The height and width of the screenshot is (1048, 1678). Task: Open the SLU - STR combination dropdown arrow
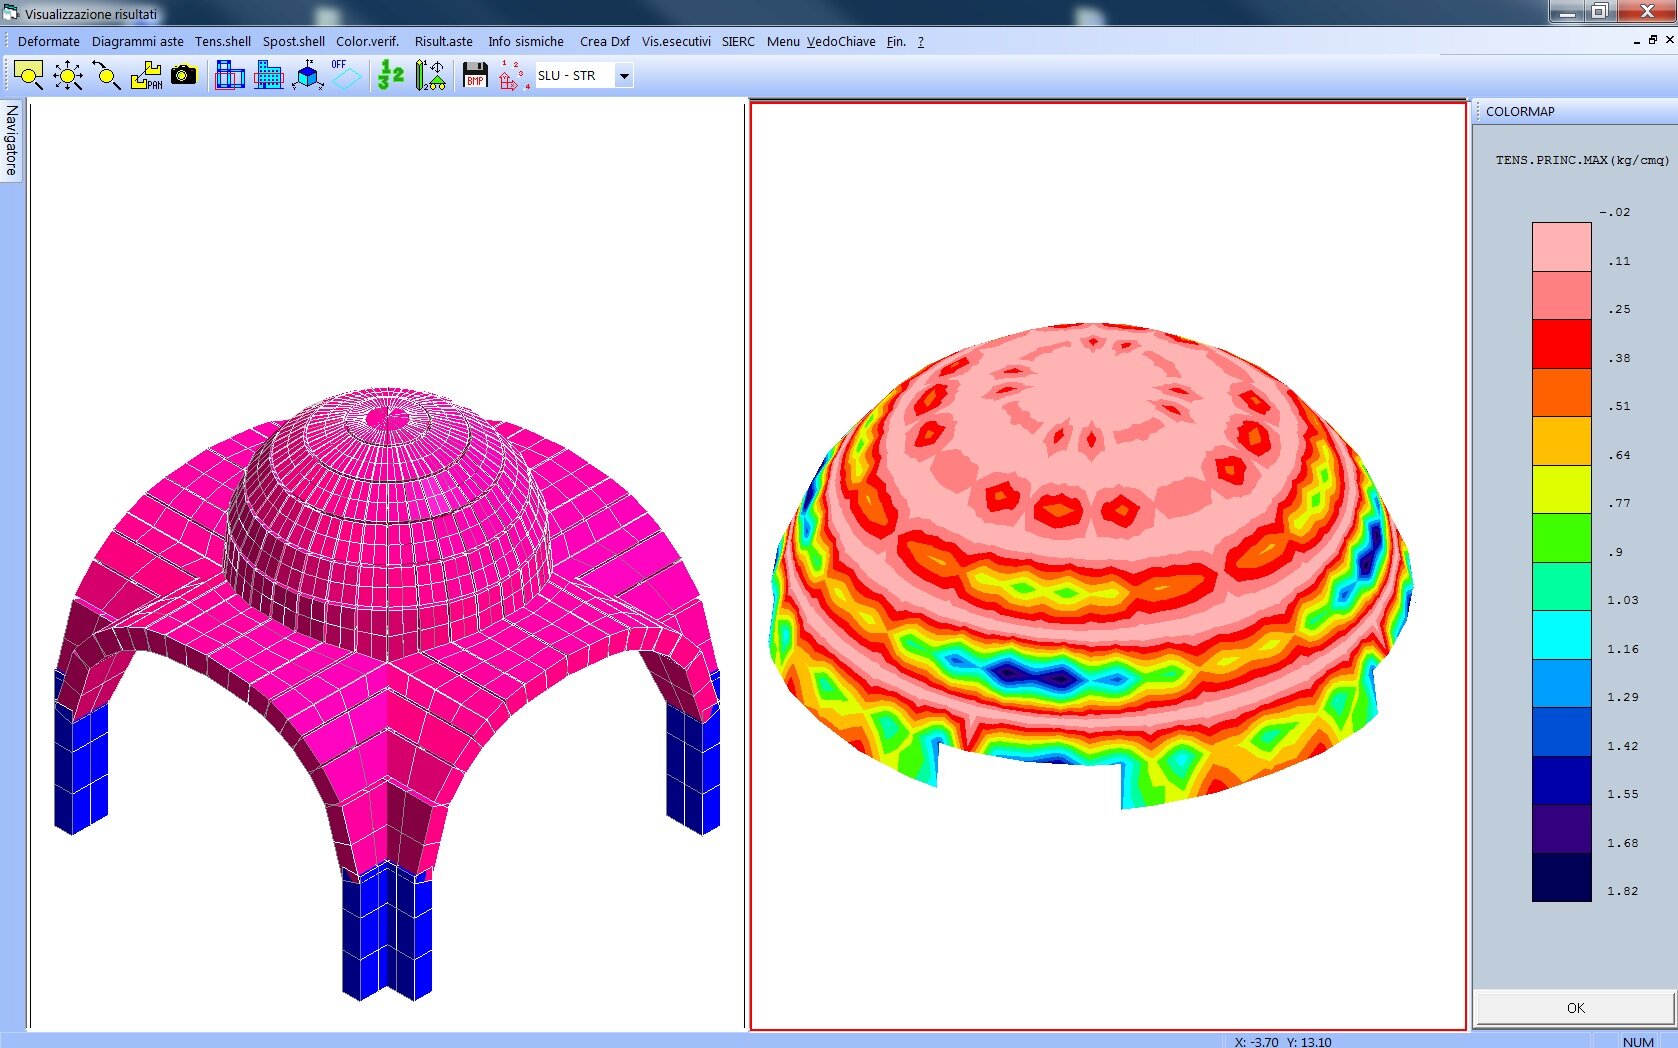click(x=624, y=76)
